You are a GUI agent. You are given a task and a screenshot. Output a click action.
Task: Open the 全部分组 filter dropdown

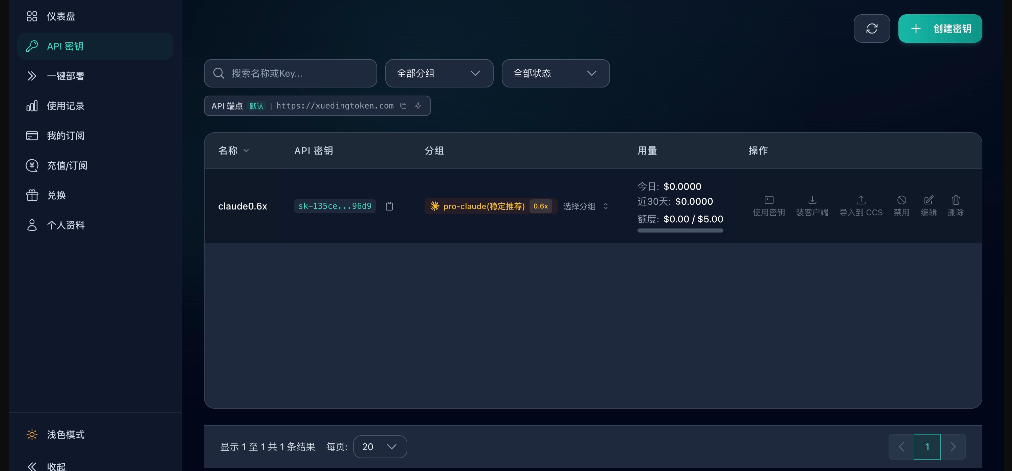point(439,73)
